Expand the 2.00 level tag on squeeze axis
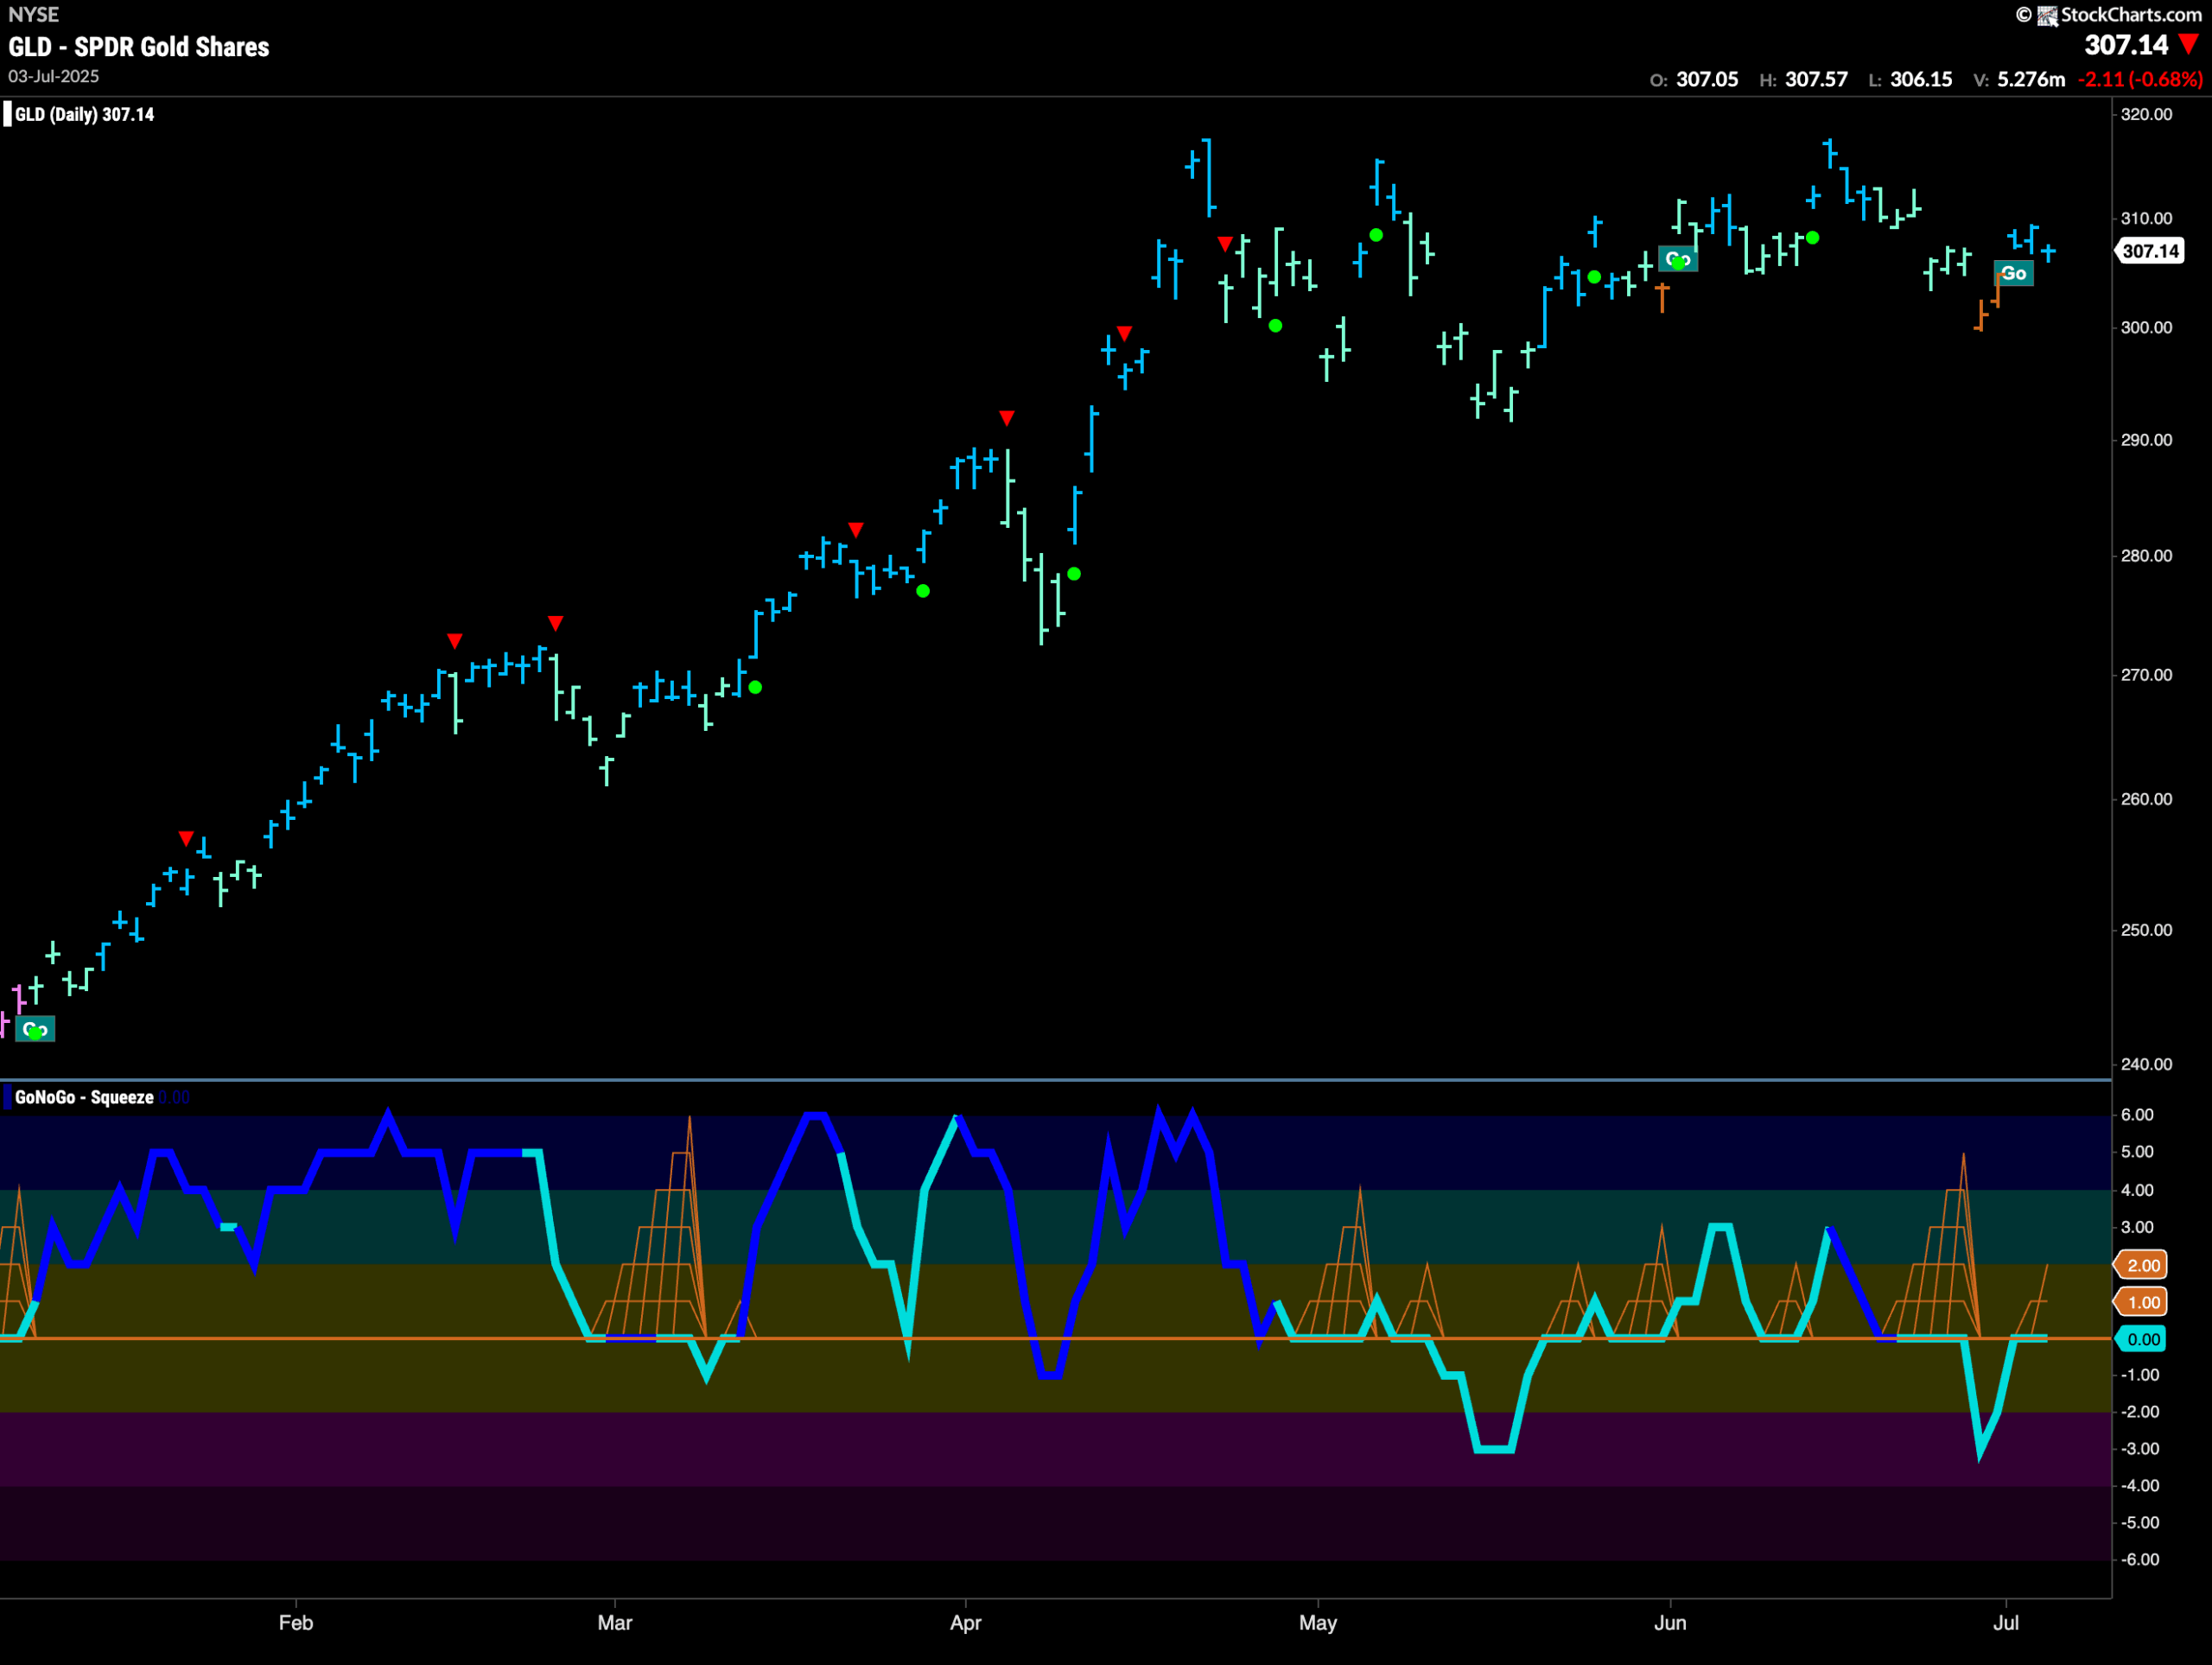 [x=2140, y=1264]
